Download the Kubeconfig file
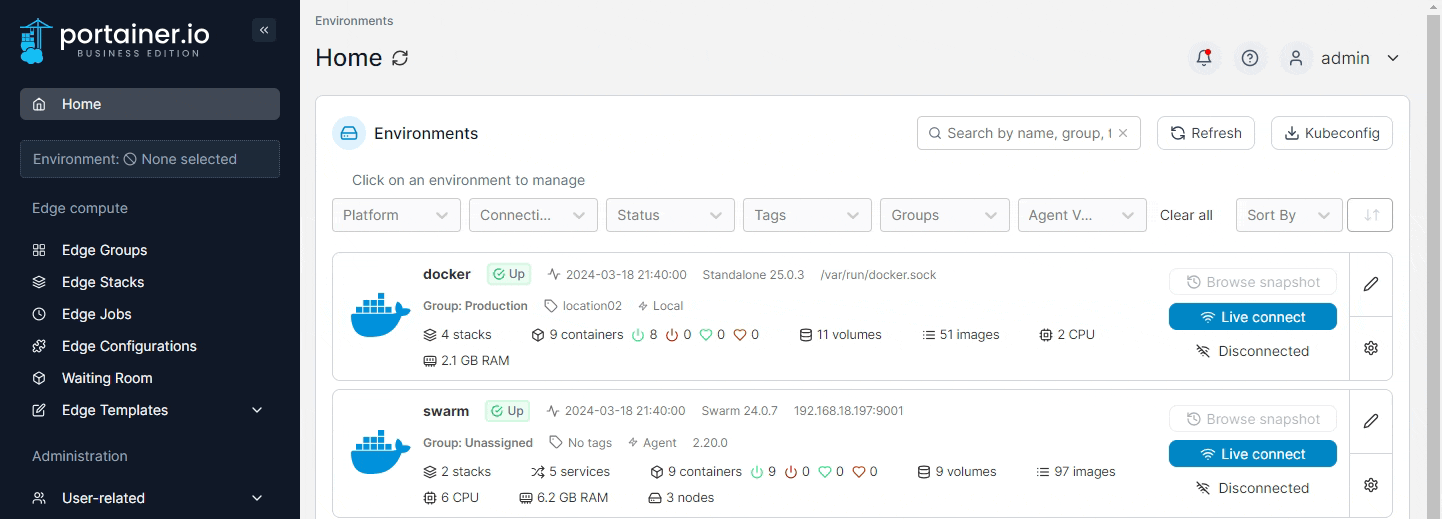This screenshot has width=1442, height=519. tap(1331, 133)
